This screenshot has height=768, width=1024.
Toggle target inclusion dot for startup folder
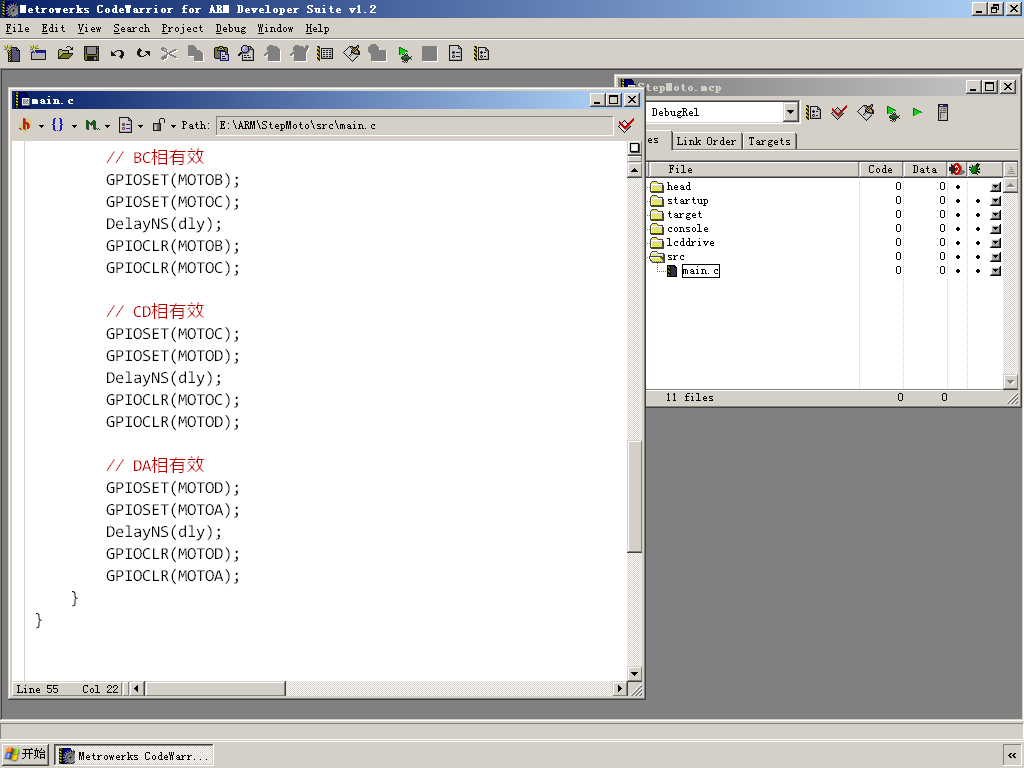tap(958, 200)
